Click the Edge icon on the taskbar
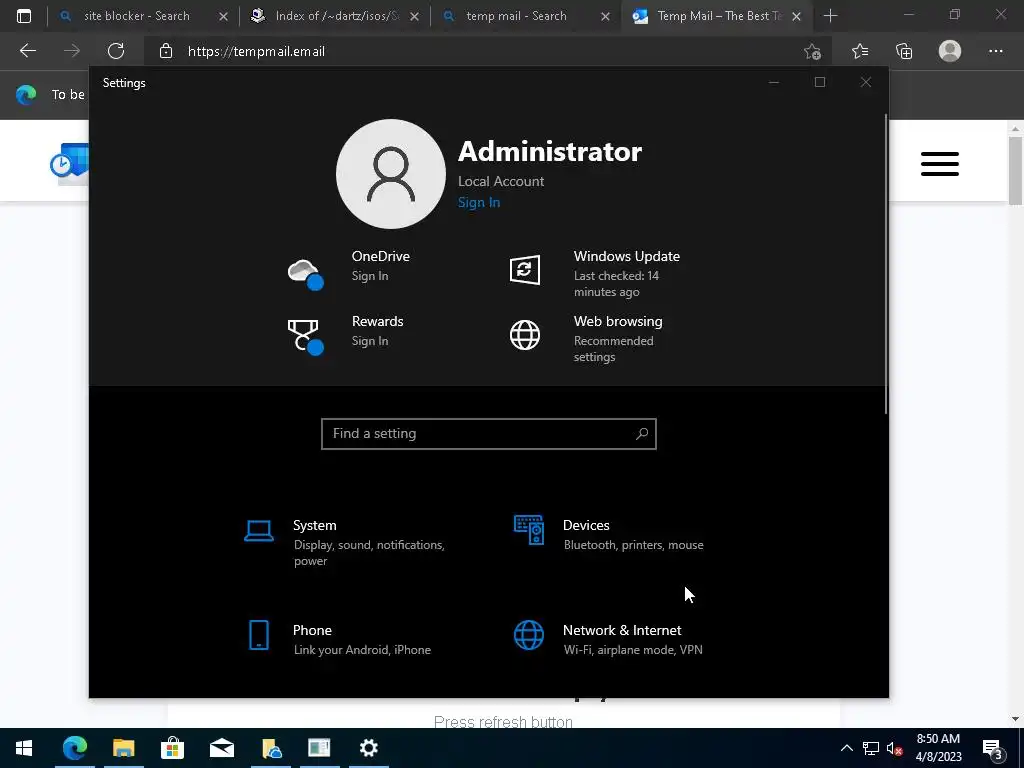Screen dimensions: 1024x768 coord(74,748)
